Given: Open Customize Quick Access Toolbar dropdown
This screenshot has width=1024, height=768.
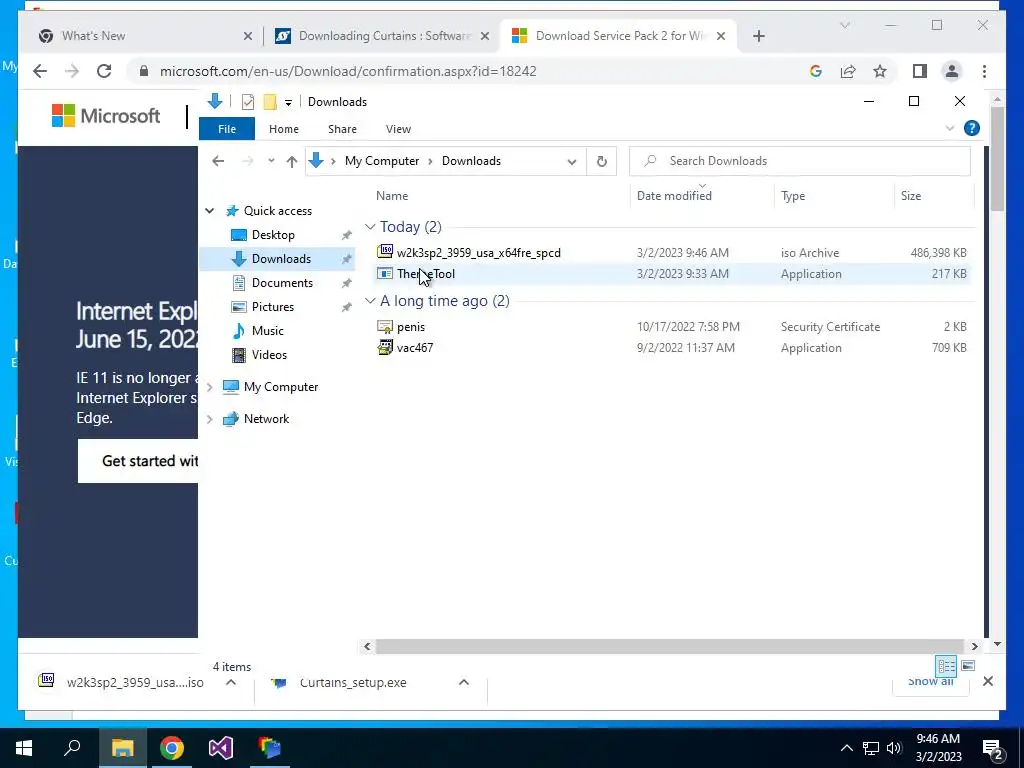Looking at the screenshot, I should pos(288,103).
